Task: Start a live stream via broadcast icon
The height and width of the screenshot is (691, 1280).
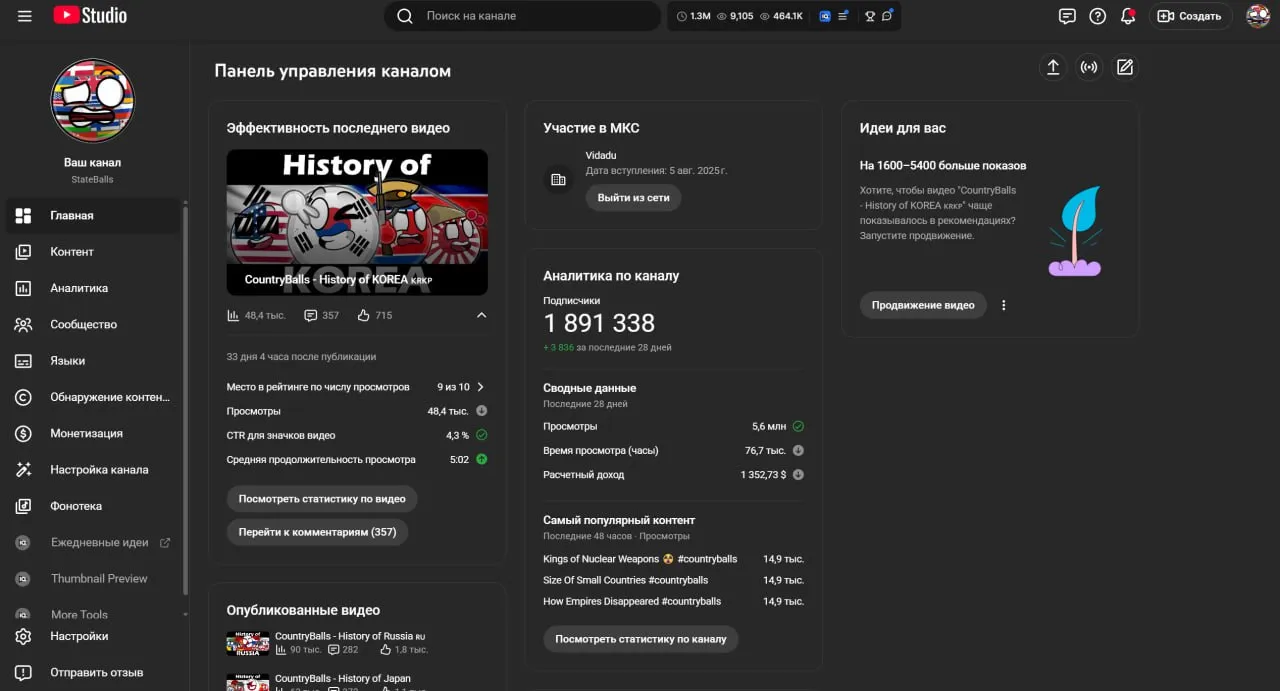Action: point(1089,67)
